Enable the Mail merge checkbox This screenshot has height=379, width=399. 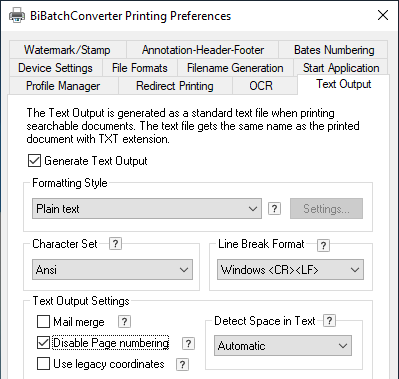click(43, 322)
